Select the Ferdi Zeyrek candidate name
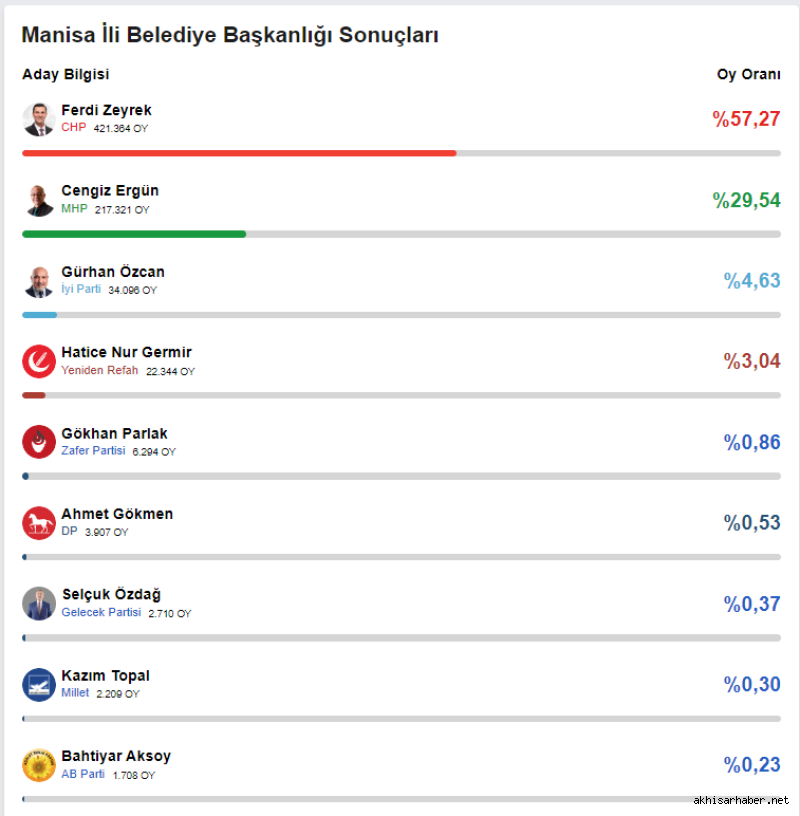 point(106,110)
